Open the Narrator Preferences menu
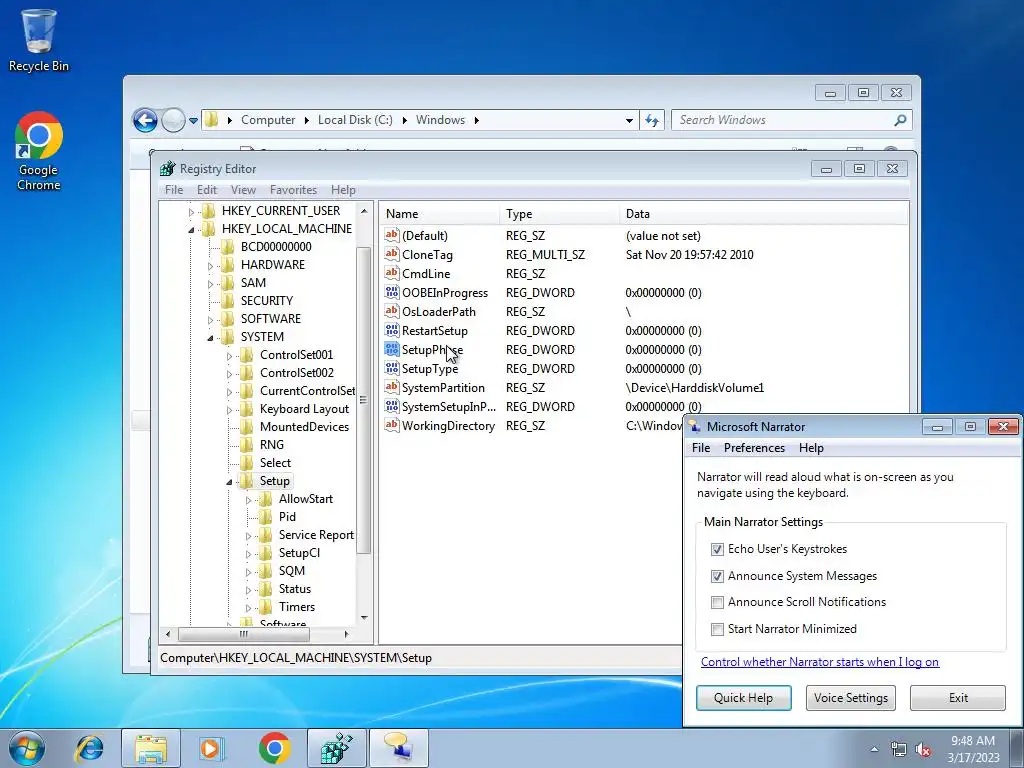 click(754, 447)
